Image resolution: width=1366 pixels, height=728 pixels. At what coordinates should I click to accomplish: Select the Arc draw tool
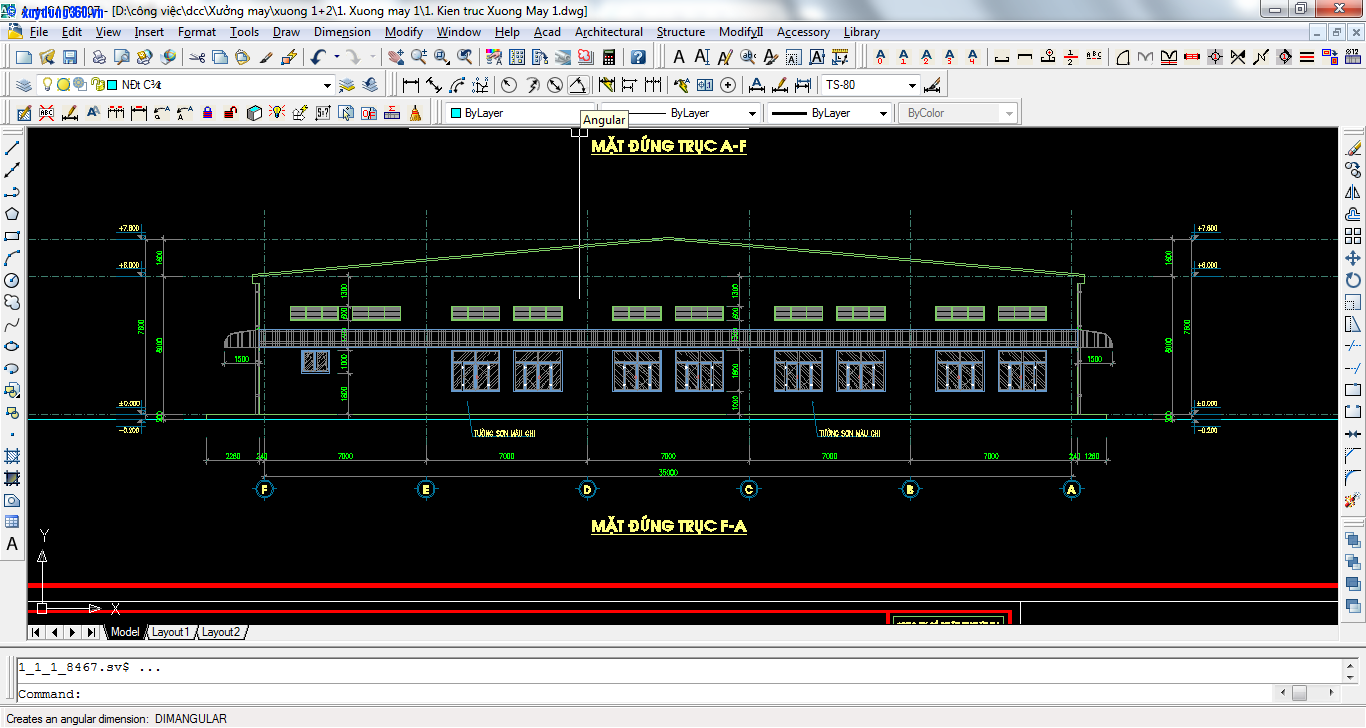pyautogui.click(x=13, y=258)
